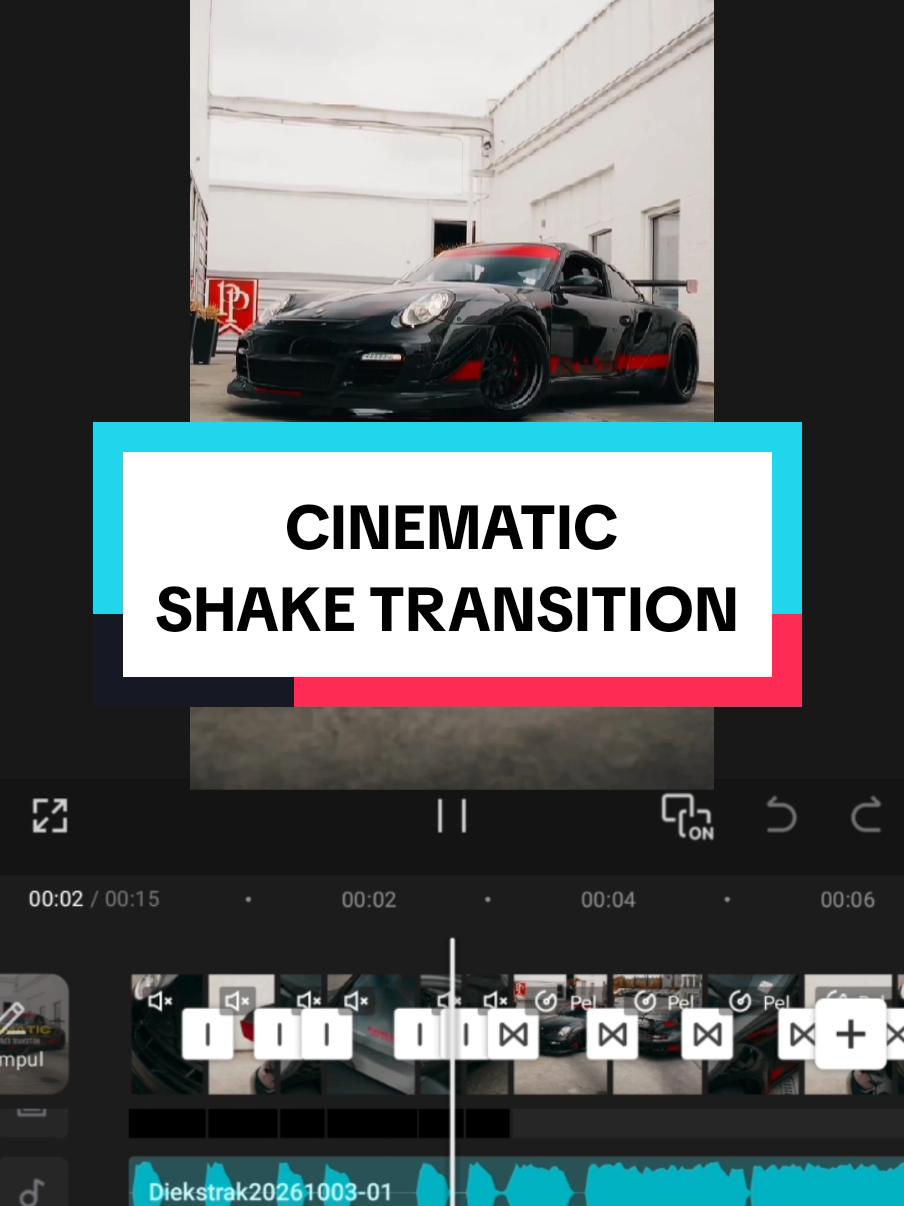This screenshot has height=1206, width=904.
Task: Click the 00:04 mark on the timeline ruler
Action: 608,900
